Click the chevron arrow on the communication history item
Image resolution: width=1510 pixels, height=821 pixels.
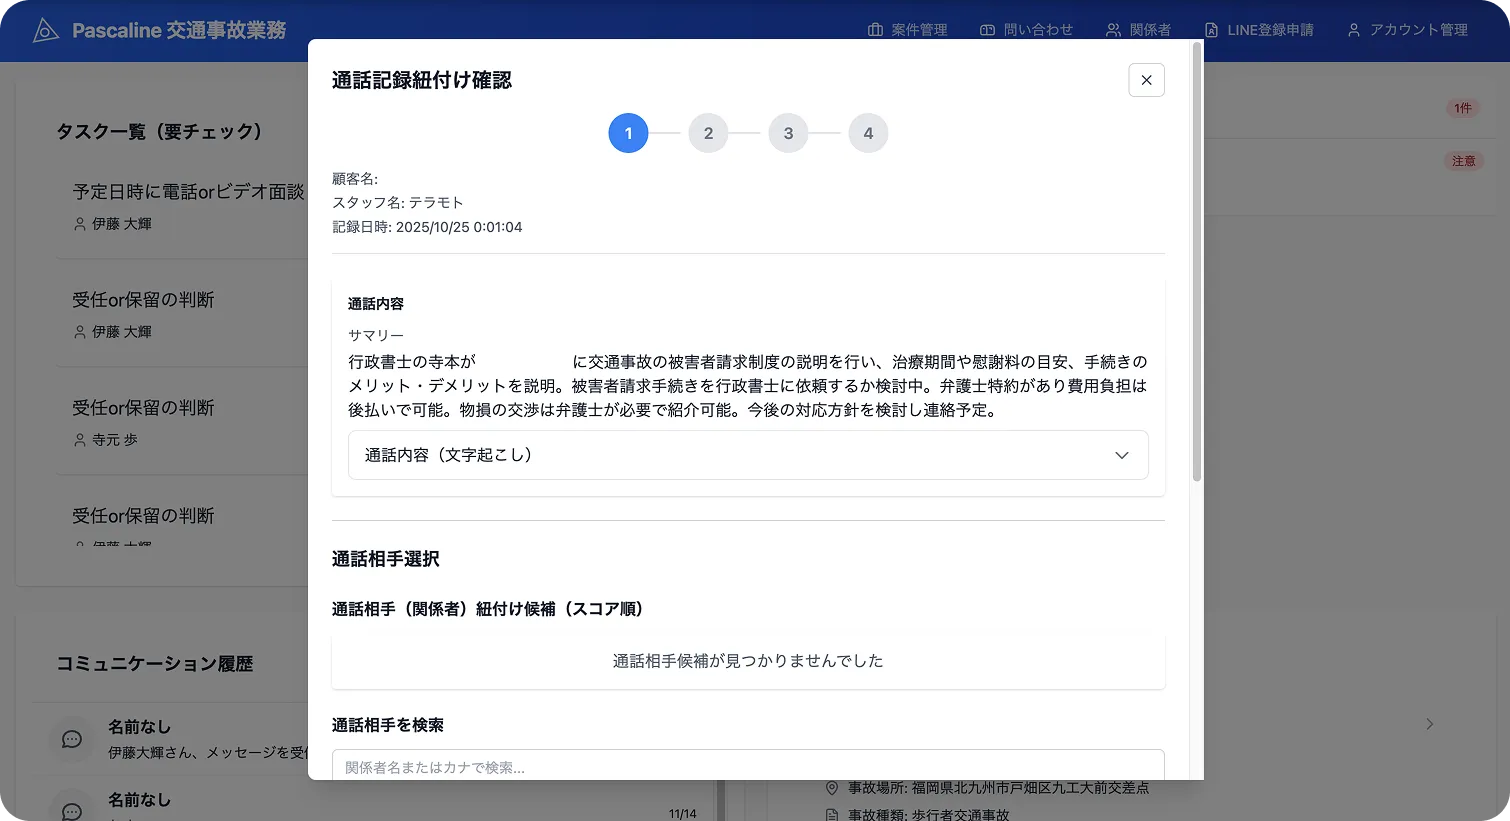coord(1429,724)
